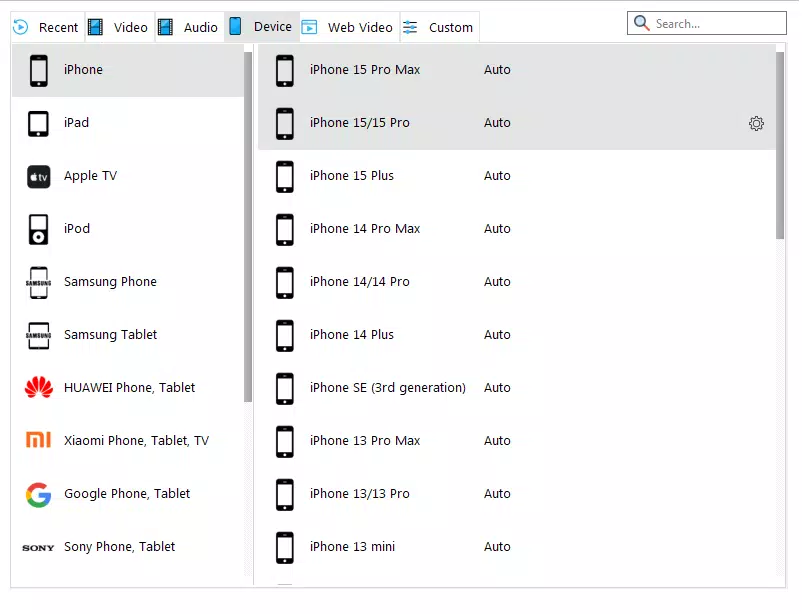This screenshot has height=614, width=802.
Task: Select the iPod category icon
Action: coord(38,230)
